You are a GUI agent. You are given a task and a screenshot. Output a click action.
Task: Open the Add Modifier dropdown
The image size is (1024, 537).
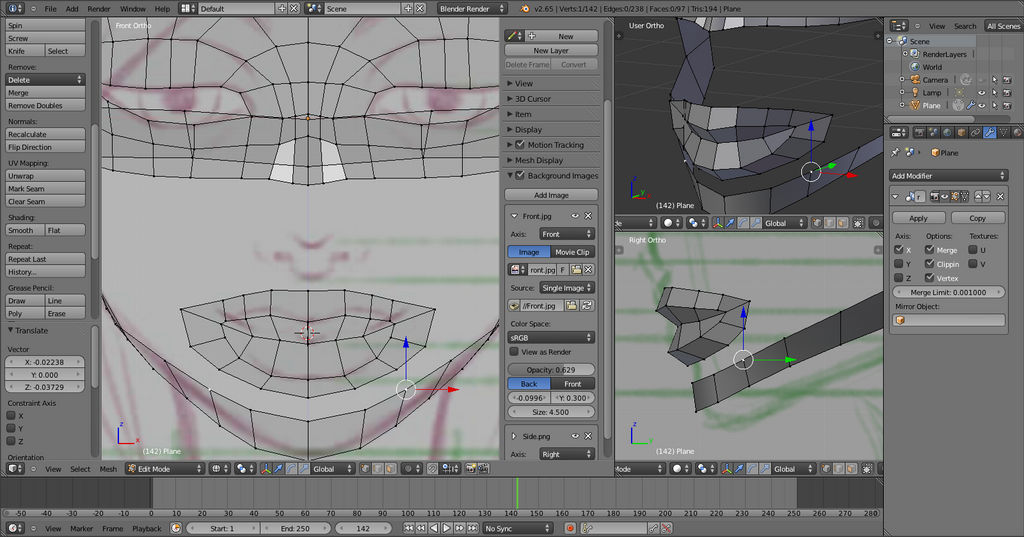pyautogui.click(x=948, y=175)
